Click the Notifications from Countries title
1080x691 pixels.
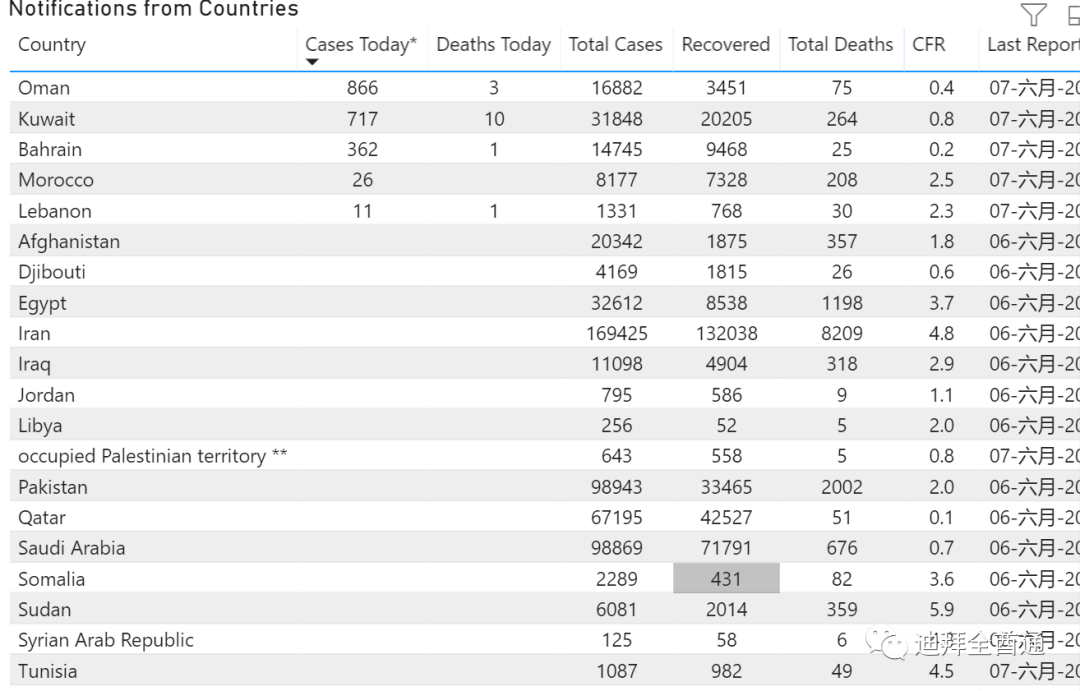(x=153, y=10)
